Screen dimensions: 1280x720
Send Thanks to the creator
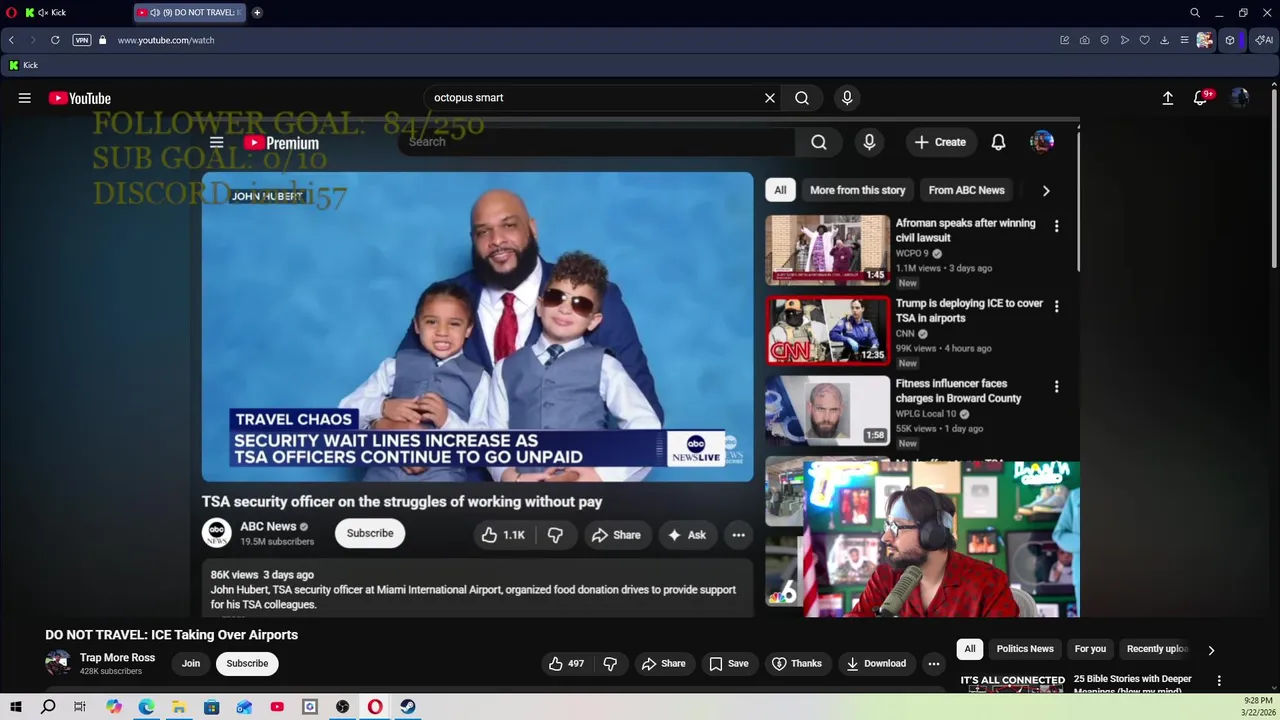point(797,663)
